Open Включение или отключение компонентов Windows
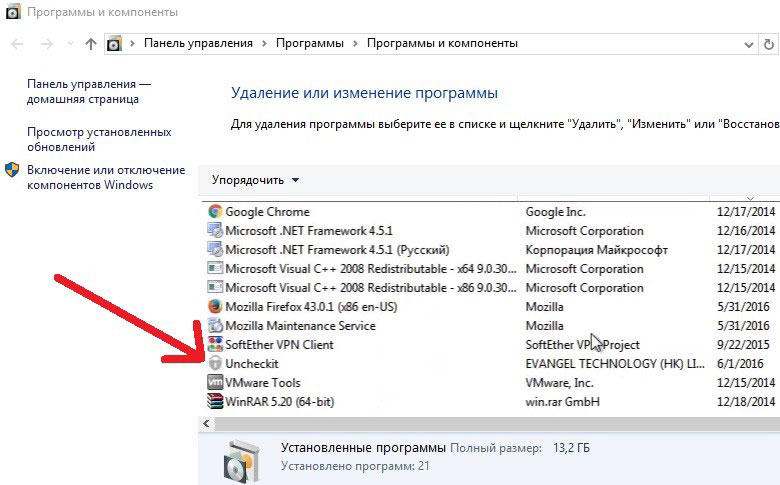The height and width of the screenshot is (485, 780). (105, 178)
